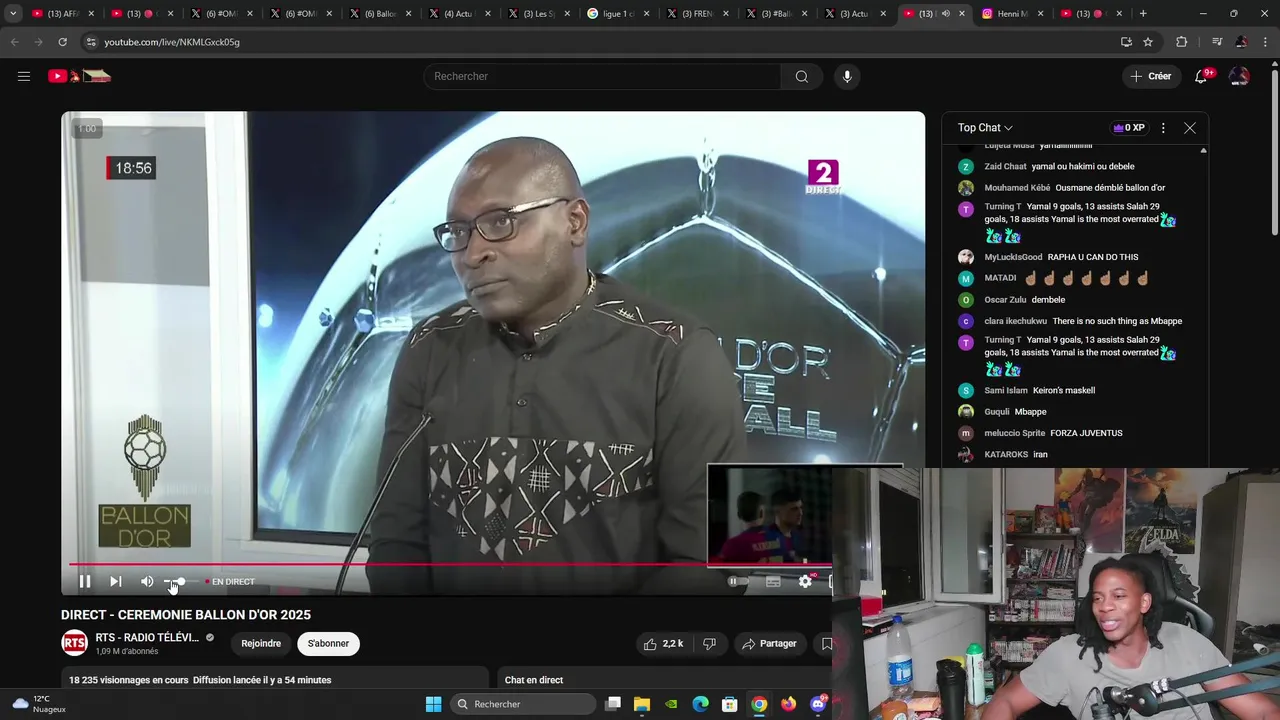
Task: Open the 0 XP chat points badge
Action: (x=1129, y=128)
